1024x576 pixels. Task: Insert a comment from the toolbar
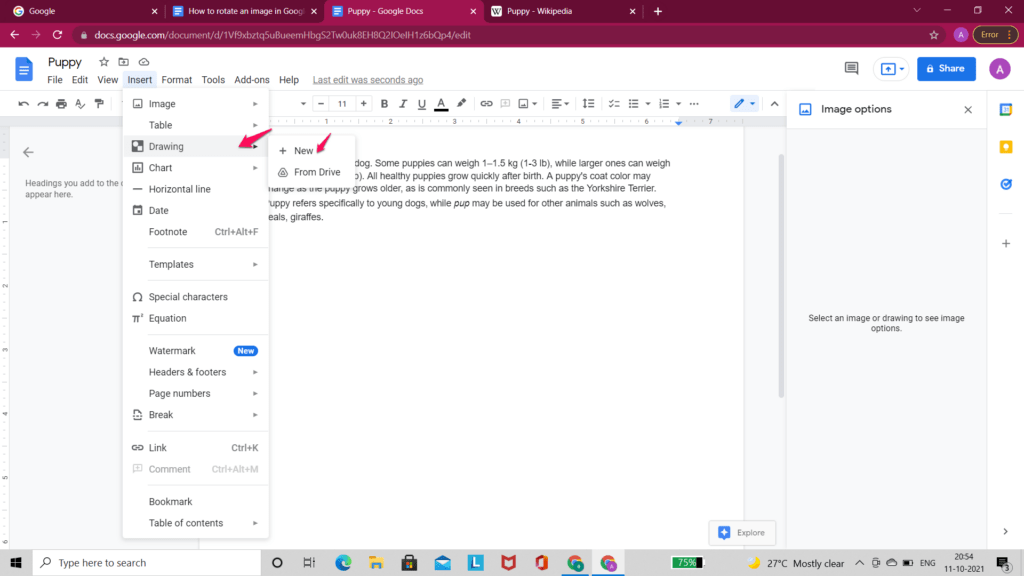coord(505,103)
